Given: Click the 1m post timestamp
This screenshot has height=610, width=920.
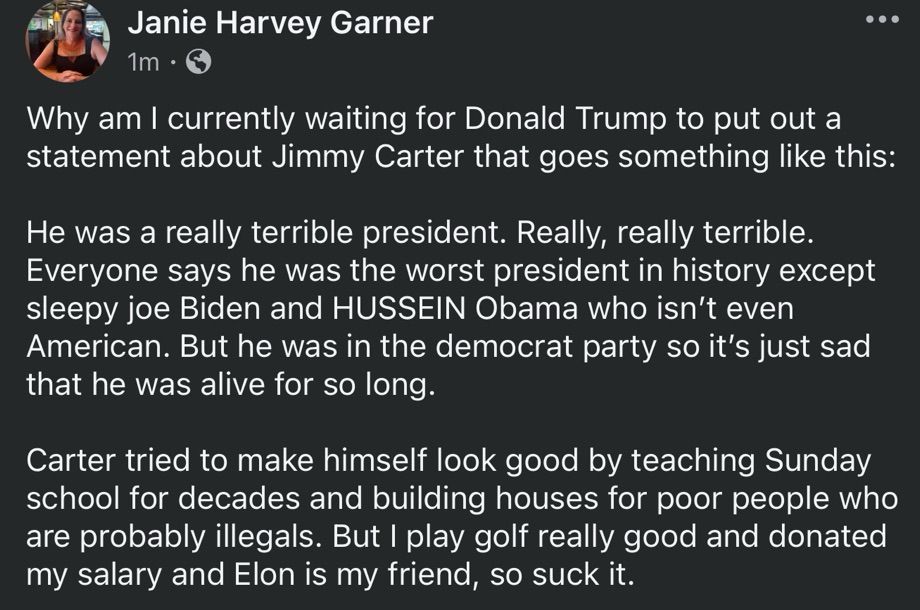Looking at the screenshot, I should point(143,62).
